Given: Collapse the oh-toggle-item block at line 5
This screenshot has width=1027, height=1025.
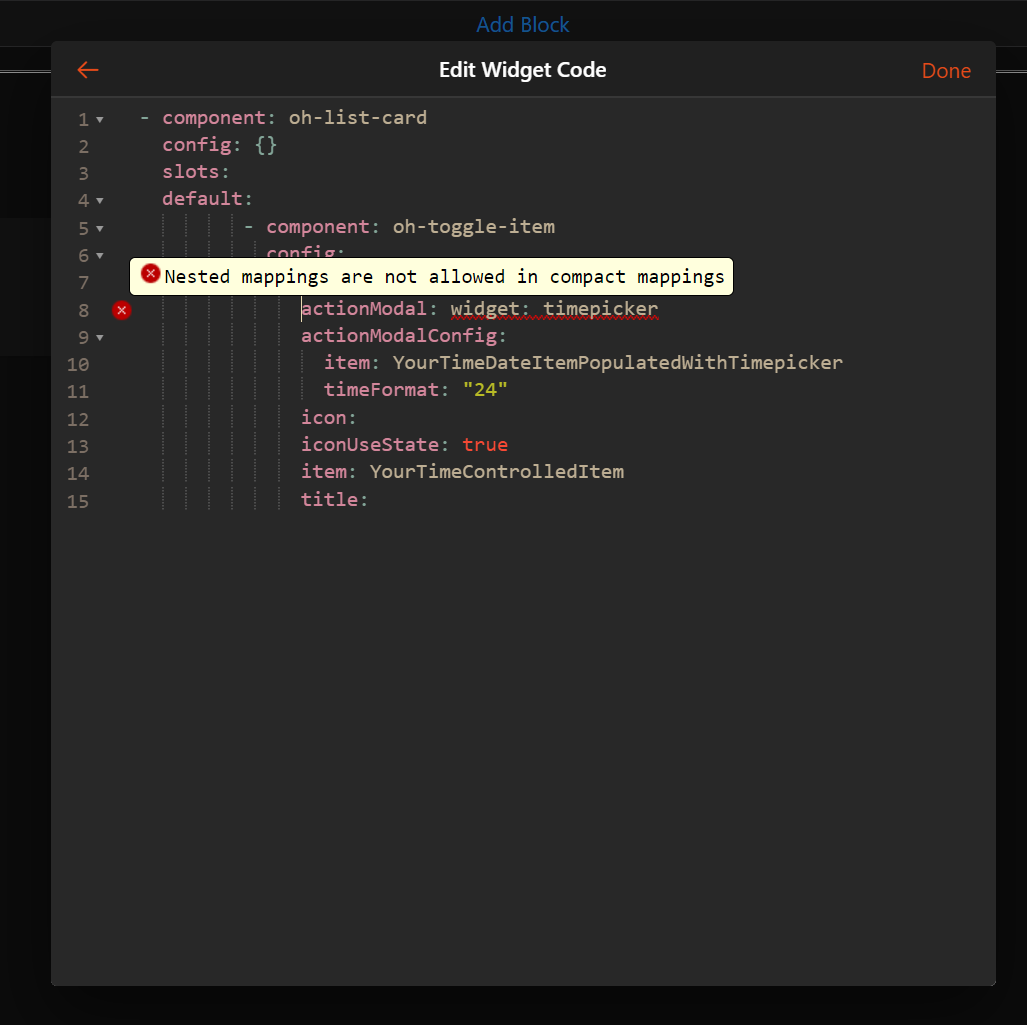Looking at the screenshot, I should pyautogui.click(x=100, y=229).
